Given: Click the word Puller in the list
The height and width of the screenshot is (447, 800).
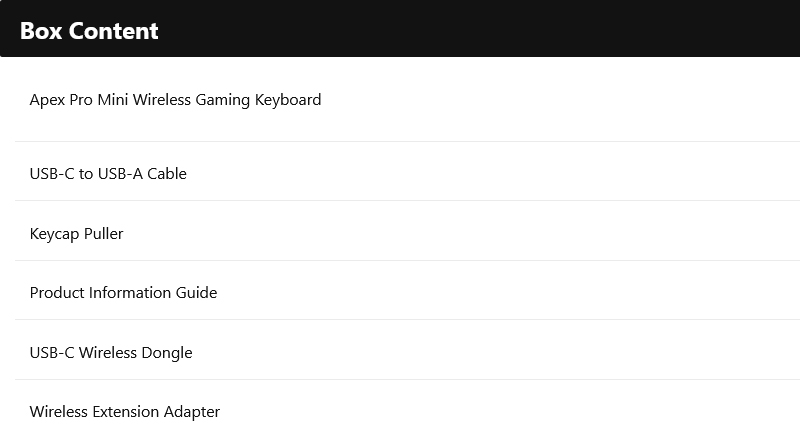Looking at the screenshot, I should (x=104, y=234).
